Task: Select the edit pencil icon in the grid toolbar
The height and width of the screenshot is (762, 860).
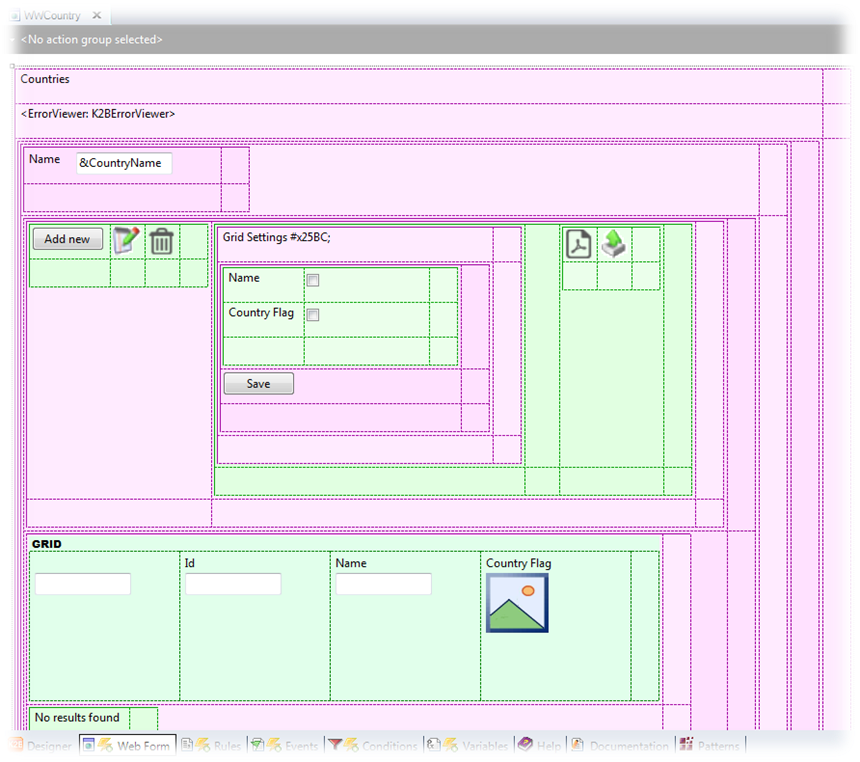Action: 123,241
